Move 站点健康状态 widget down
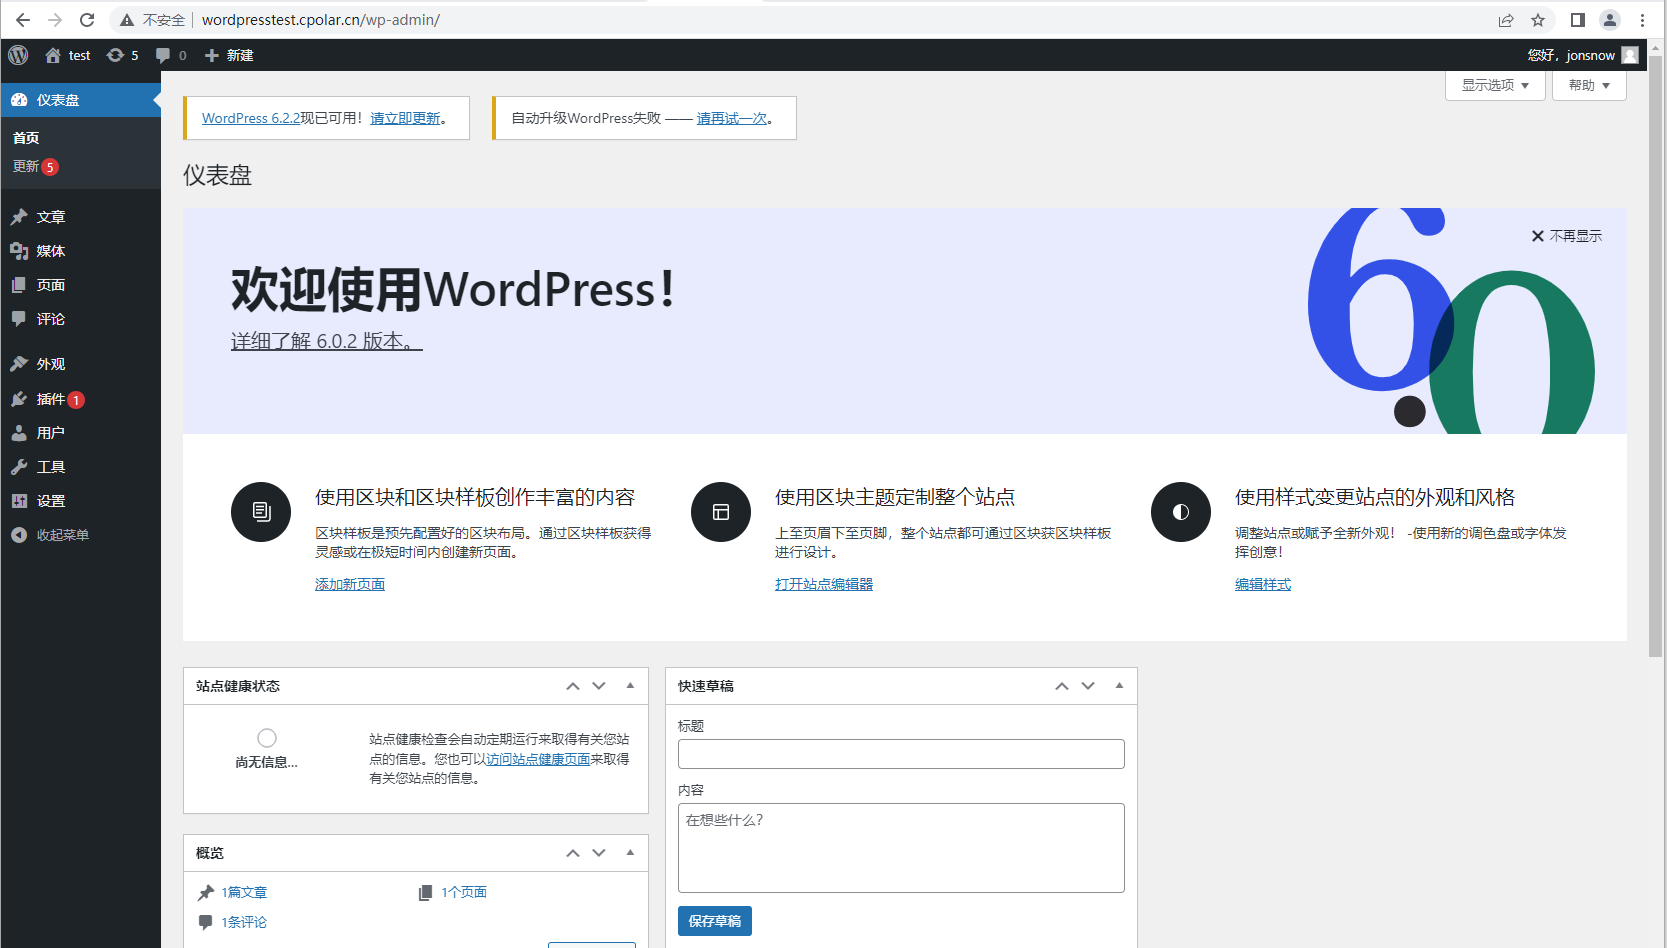The height and width of the screenshot is (948, 1667). coord(599,686)
